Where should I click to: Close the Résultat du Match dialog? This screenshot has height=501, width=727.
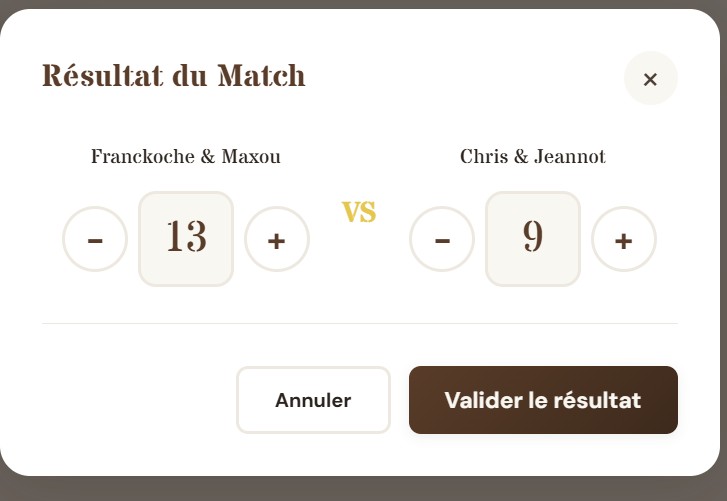650,78
